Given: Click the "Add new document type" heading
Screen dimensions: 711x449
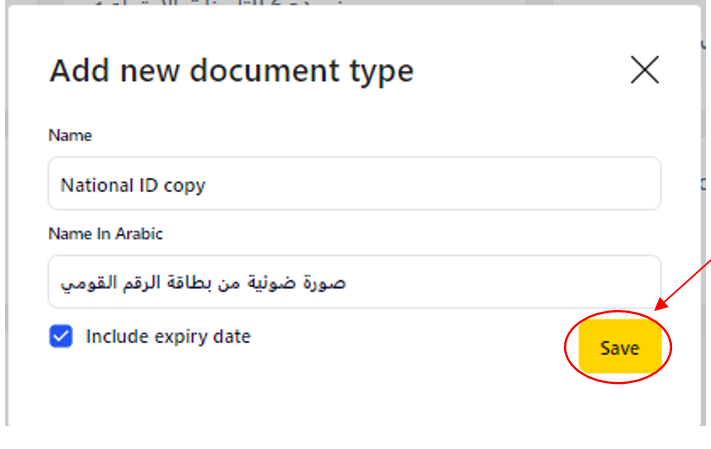Looking at the screenshot, I should point(231,71).
